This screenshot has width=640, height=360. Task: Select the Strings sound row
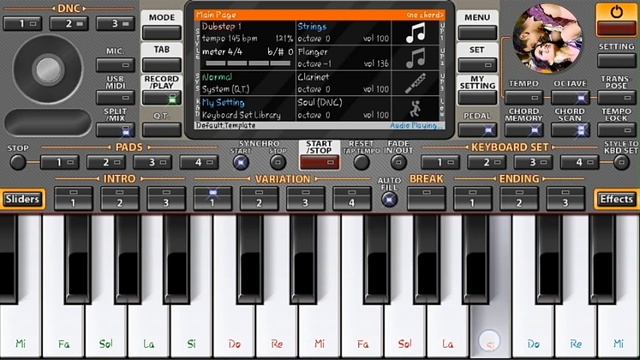click(343, 33)
